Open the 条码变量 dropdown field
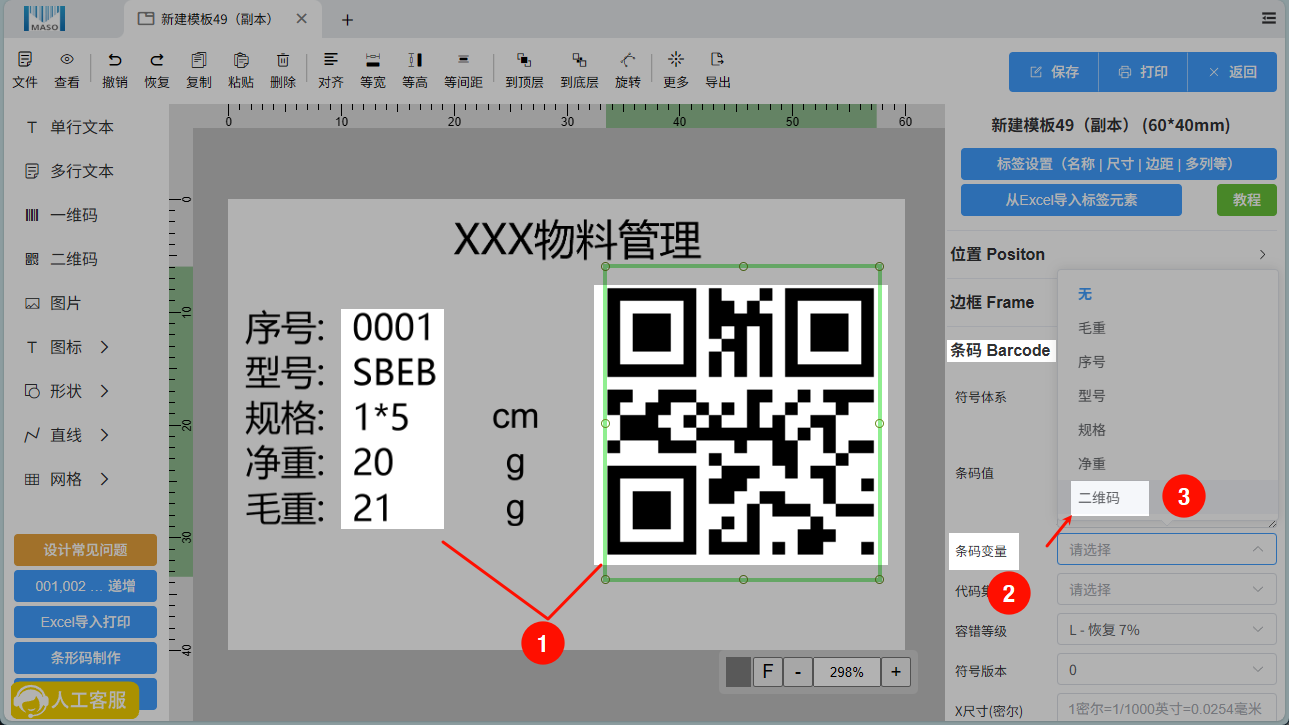 (1166, 549)
